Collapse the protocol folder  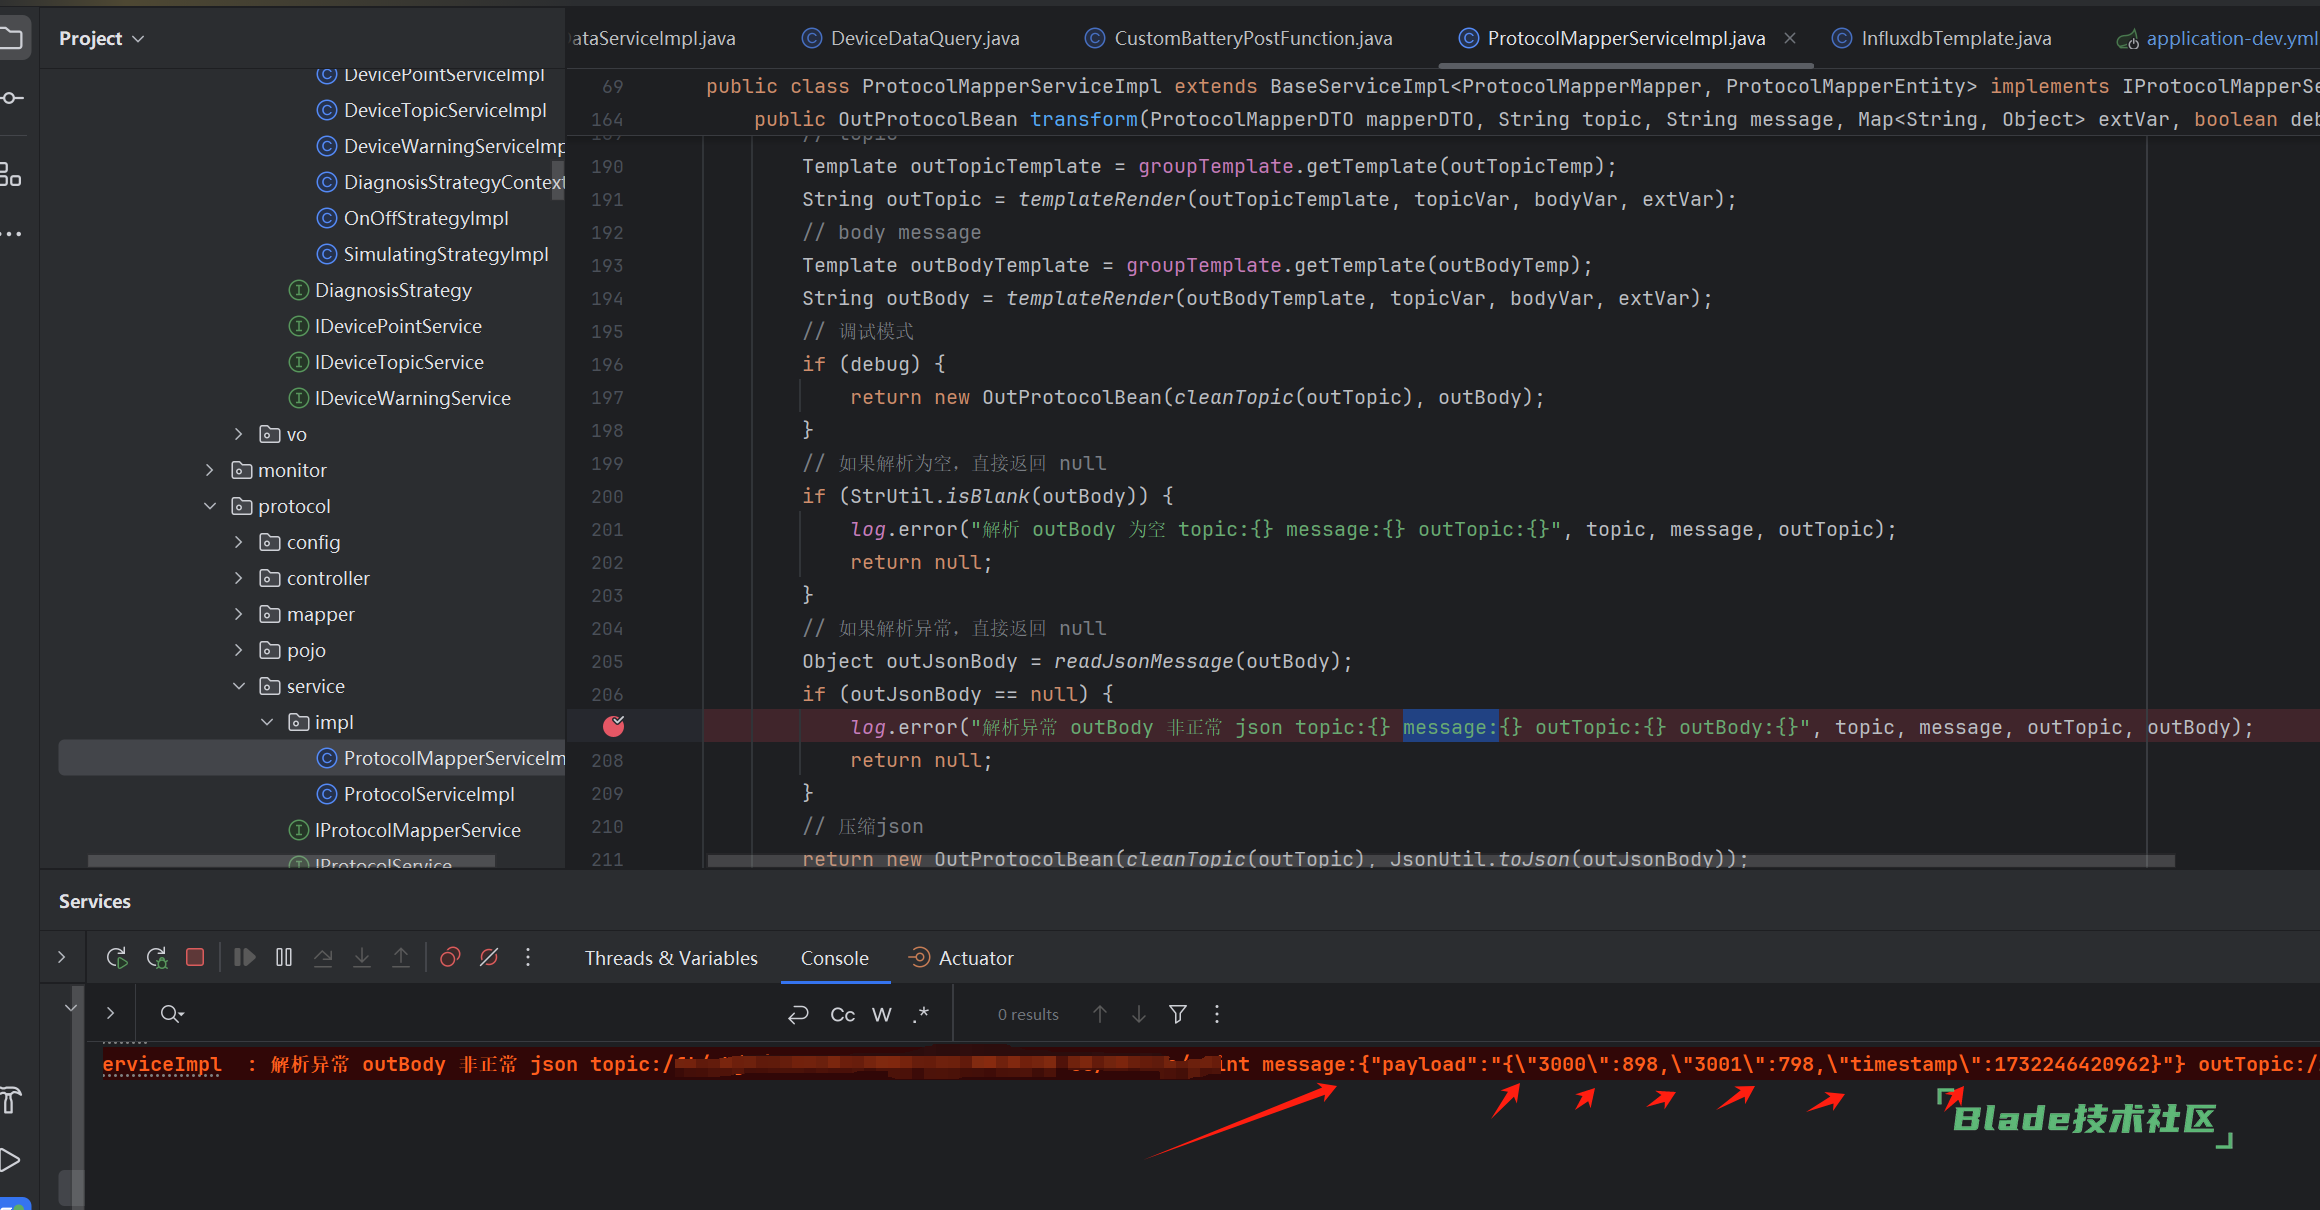point(209,506)
